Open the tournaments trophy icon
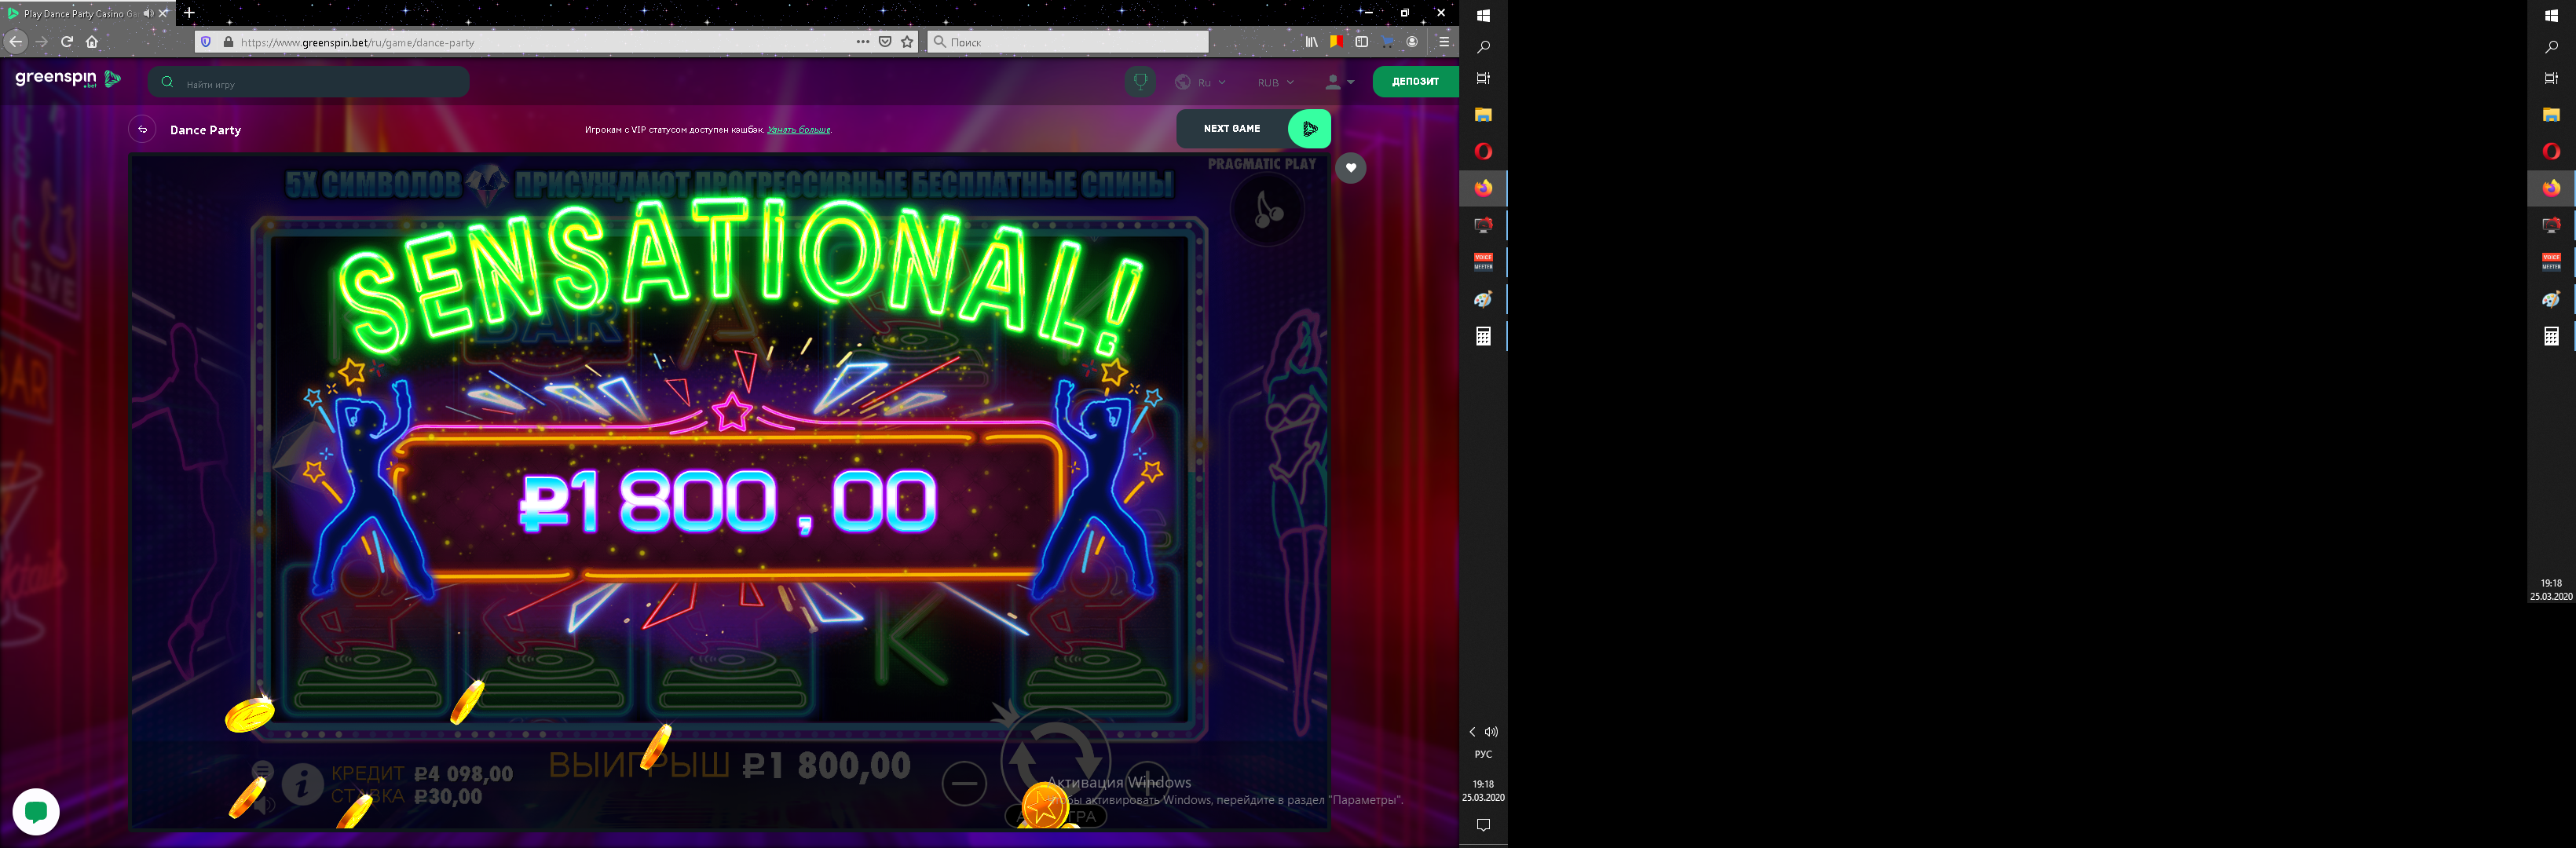The width and height of the screenshot is (2576, 848). [1140, 81]
